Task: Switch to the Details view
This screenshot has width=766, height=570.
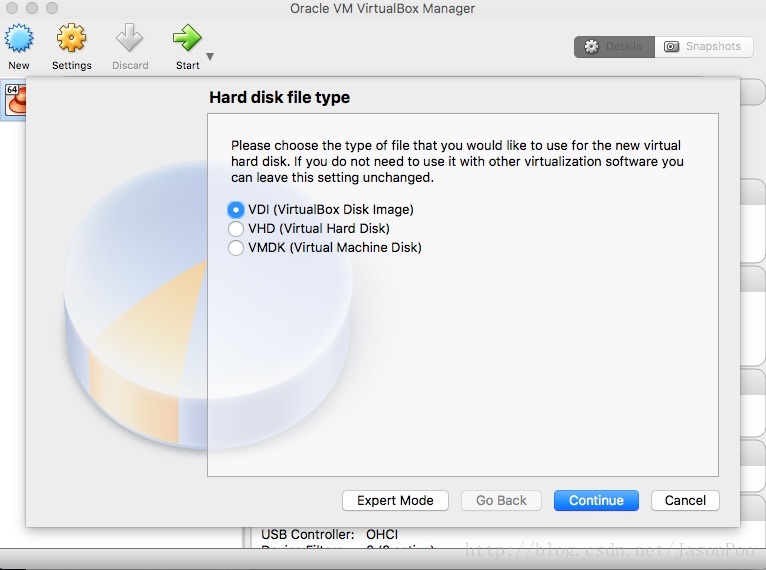Action: point(614,46)
